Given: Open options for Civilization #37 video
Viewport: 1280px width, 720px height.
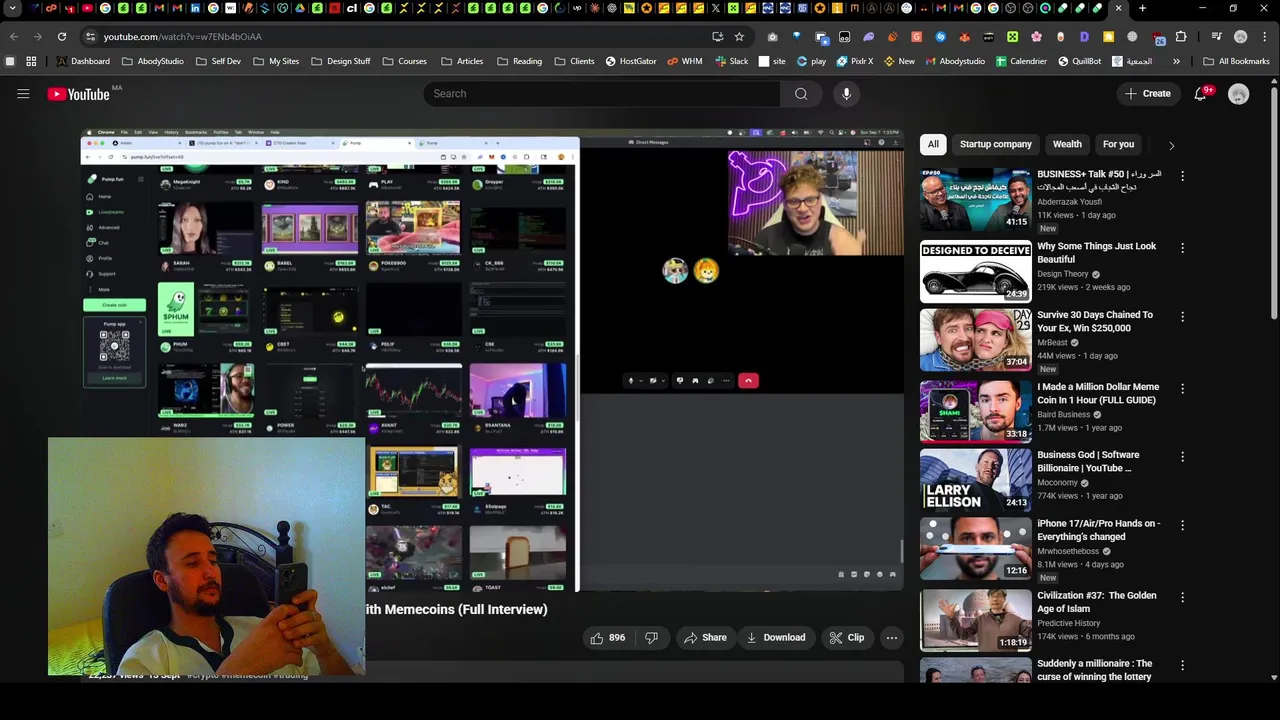Looking at the screenshot, I should tap(1182, 597).
